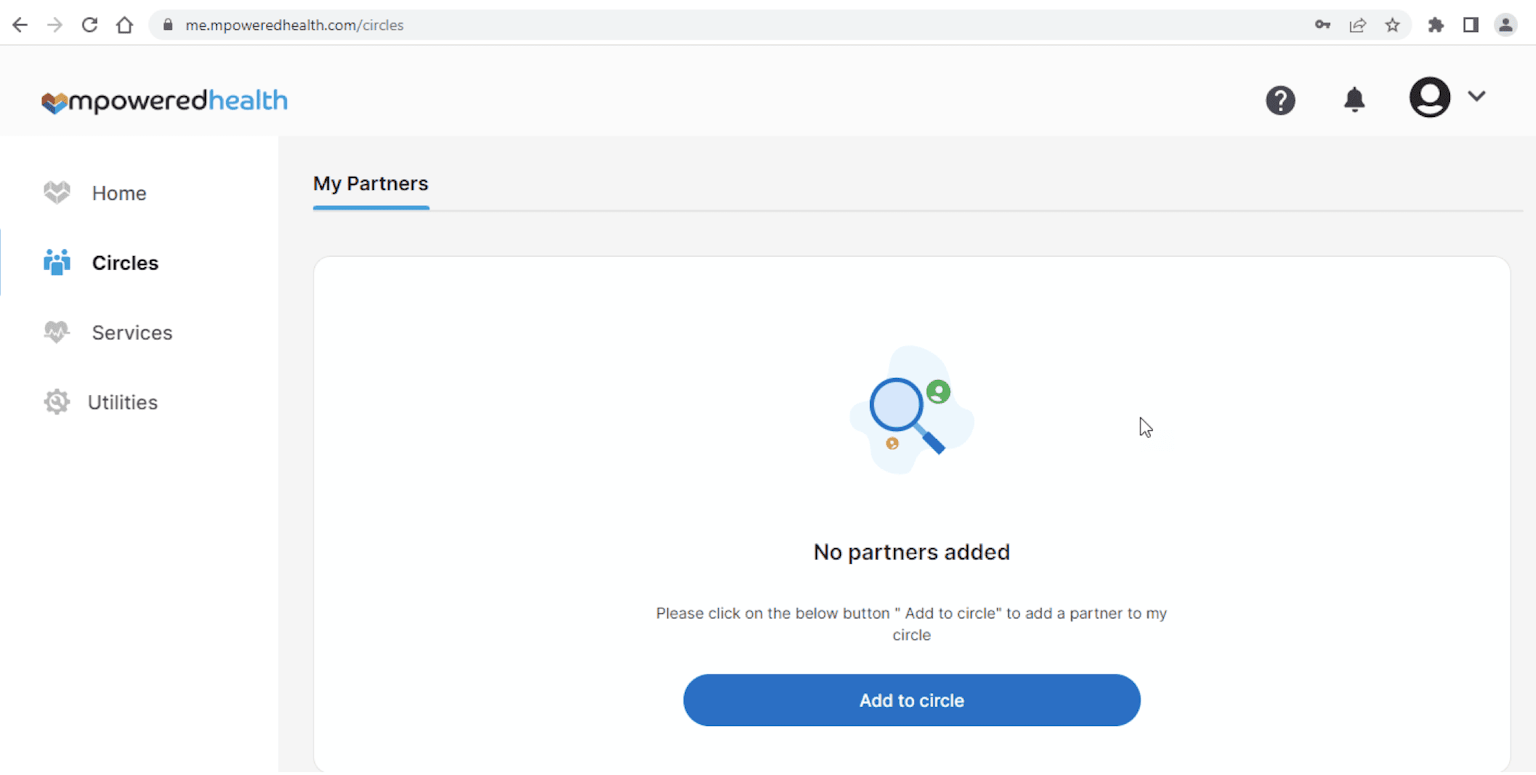1536x775 pixels.
Task: Check notifications via the bell icon
Action: pyautogui.click(x=1354, y=99)
